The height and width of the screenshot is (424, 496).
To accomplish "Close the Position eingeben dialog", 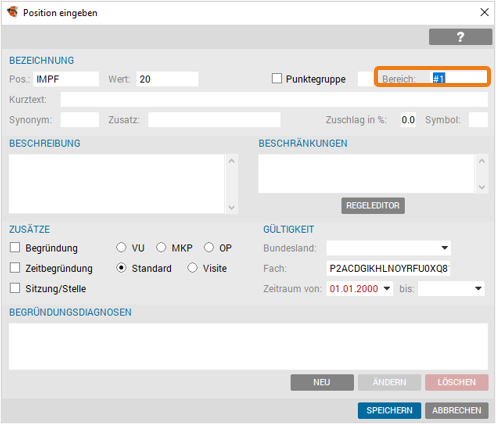I will [x=484, y=12].
